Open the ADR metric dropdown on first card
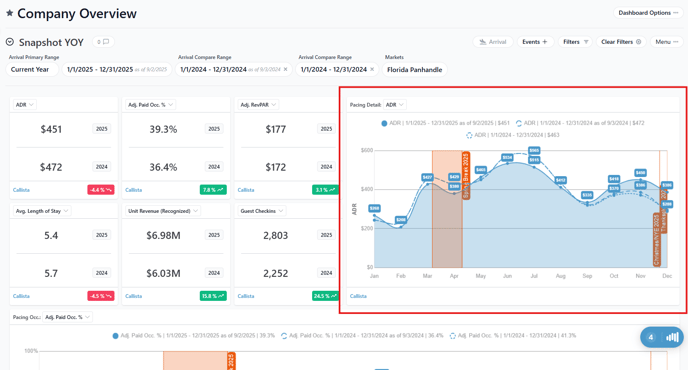The width and height of the screenshot is (688, 370). coord(25,104)
